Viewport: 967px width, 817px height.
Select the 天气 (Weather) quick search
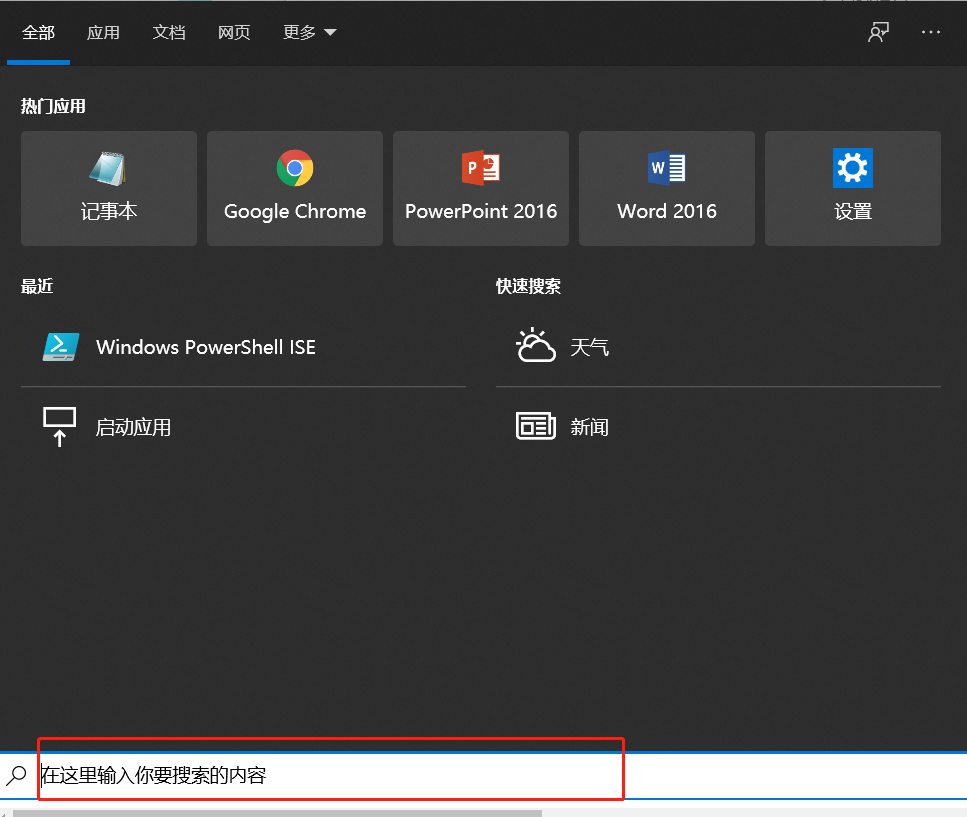pos(589,347)
